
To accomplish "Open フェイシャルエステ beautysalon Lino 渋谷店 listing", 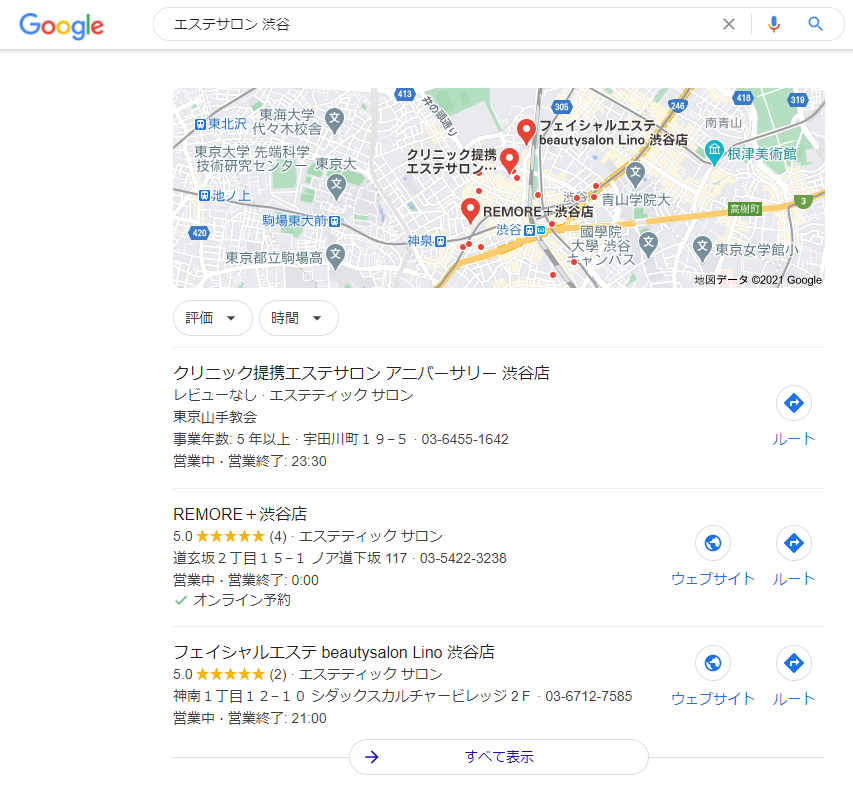I will (334, 652).
